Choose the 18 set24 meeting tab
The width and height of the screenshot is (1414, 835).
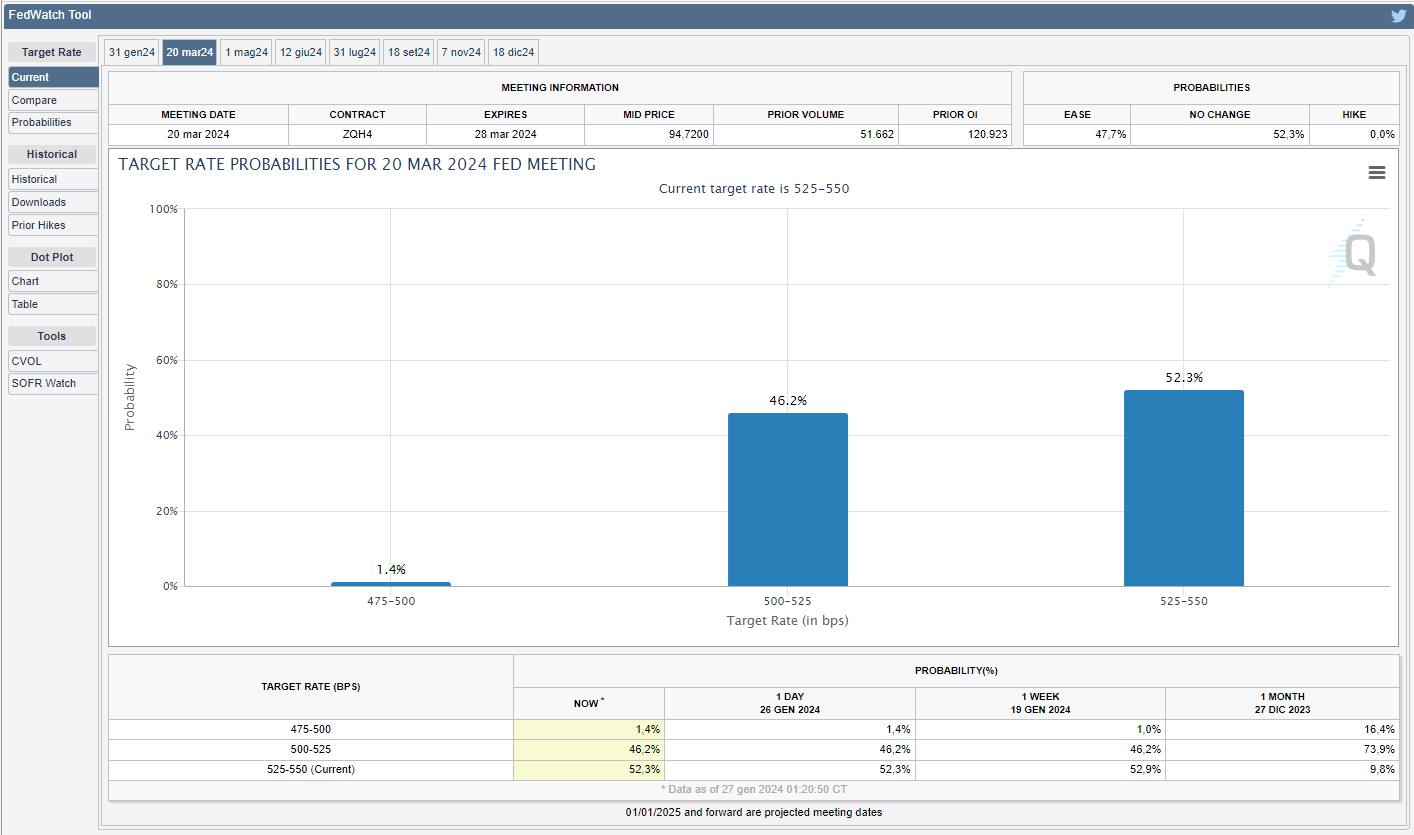409,52
